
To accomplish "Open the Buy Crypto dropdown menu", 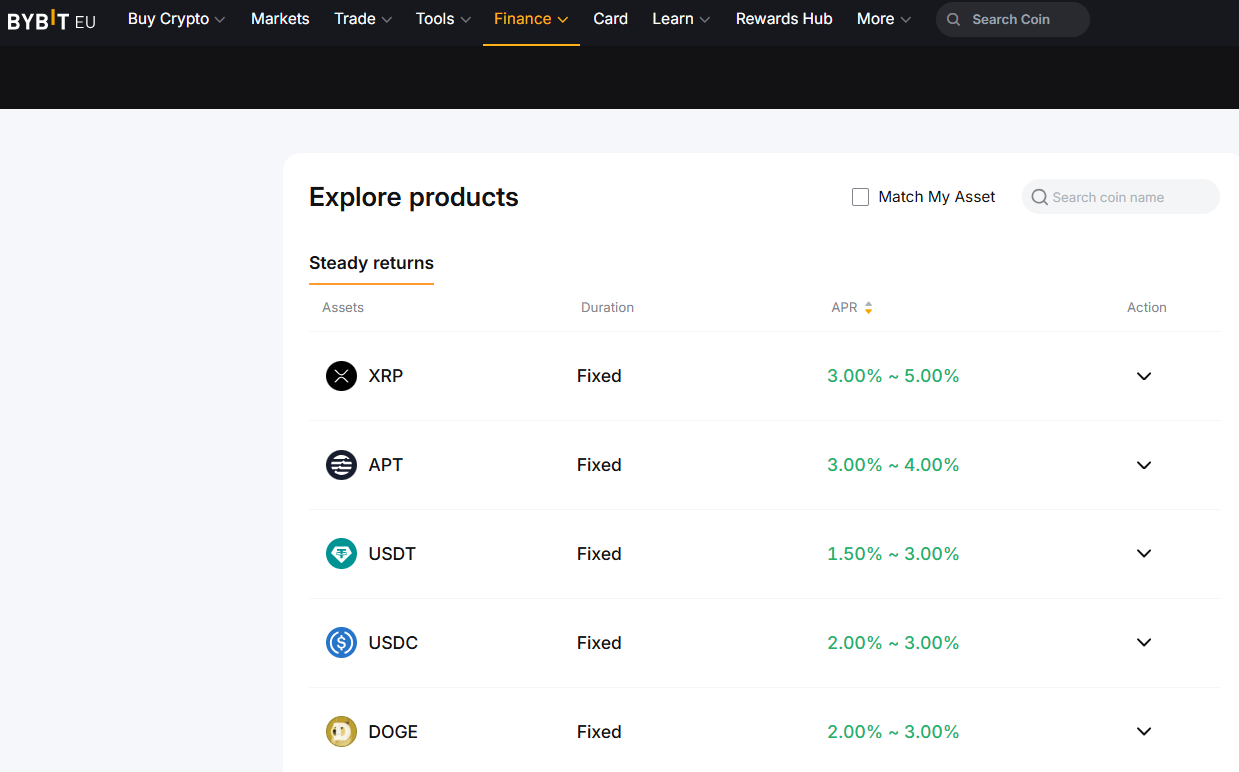I will click(x=176, y=19).
